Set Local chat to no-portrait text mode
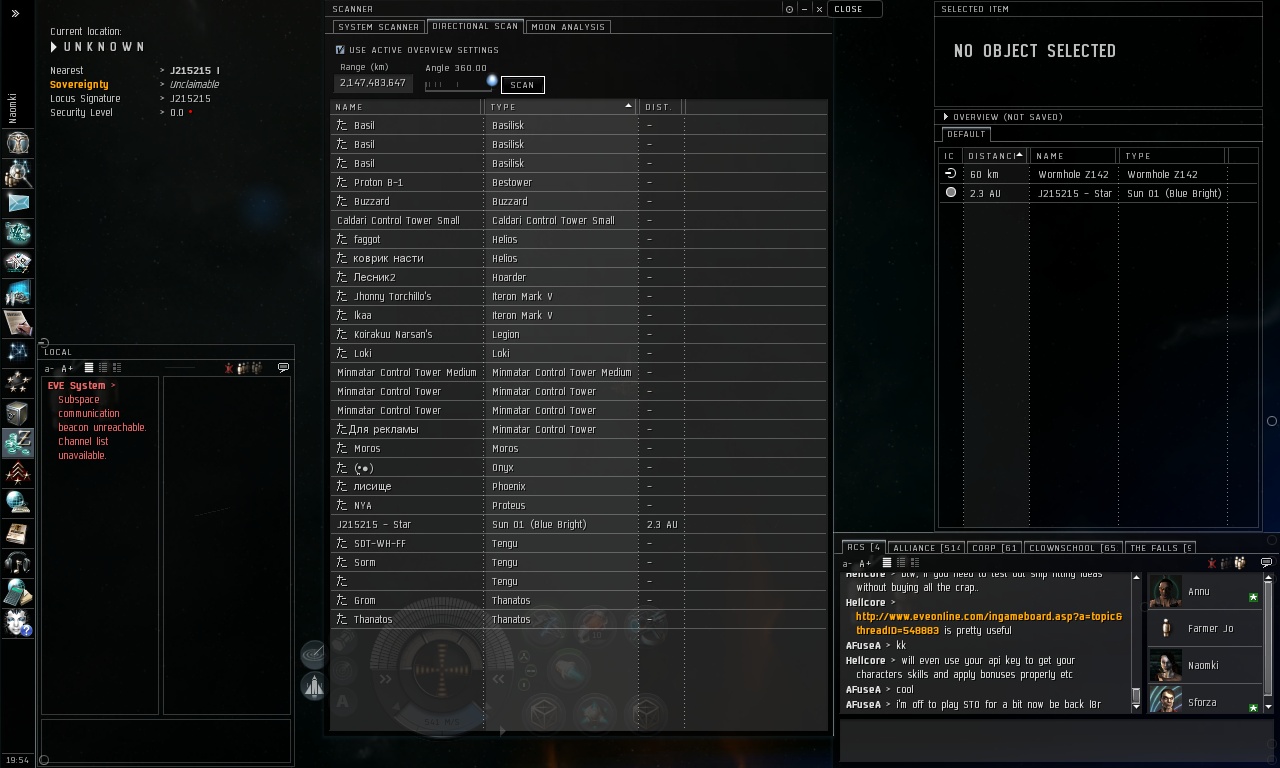 click(89, 368)
